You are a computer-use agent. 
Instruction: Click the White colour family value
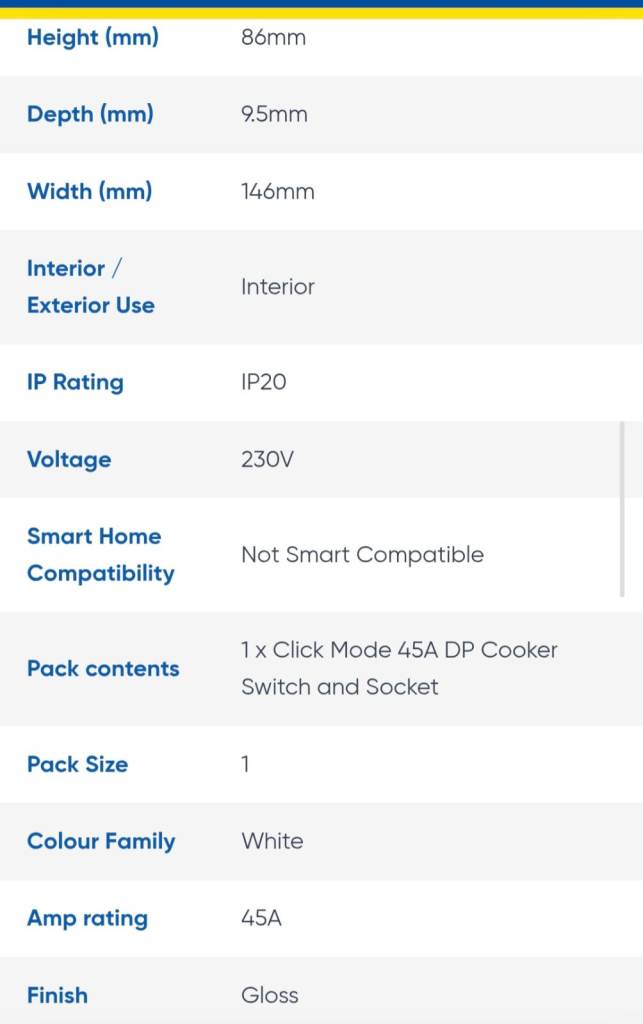click(x=272, y=840)
